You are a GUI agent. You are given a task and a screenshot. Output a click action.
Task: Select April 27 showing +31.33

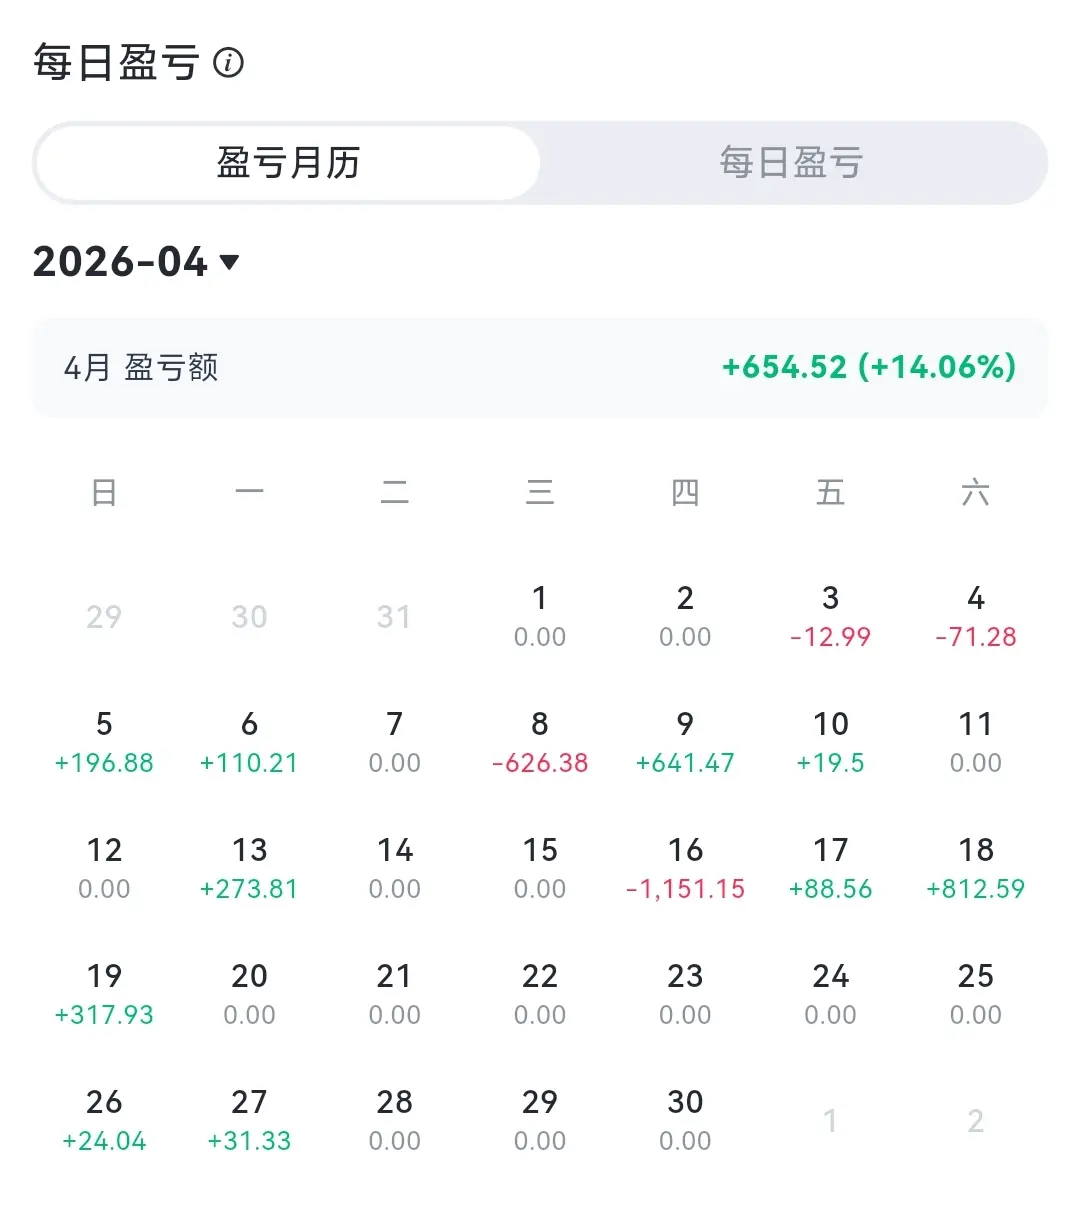coord(249,1120)
